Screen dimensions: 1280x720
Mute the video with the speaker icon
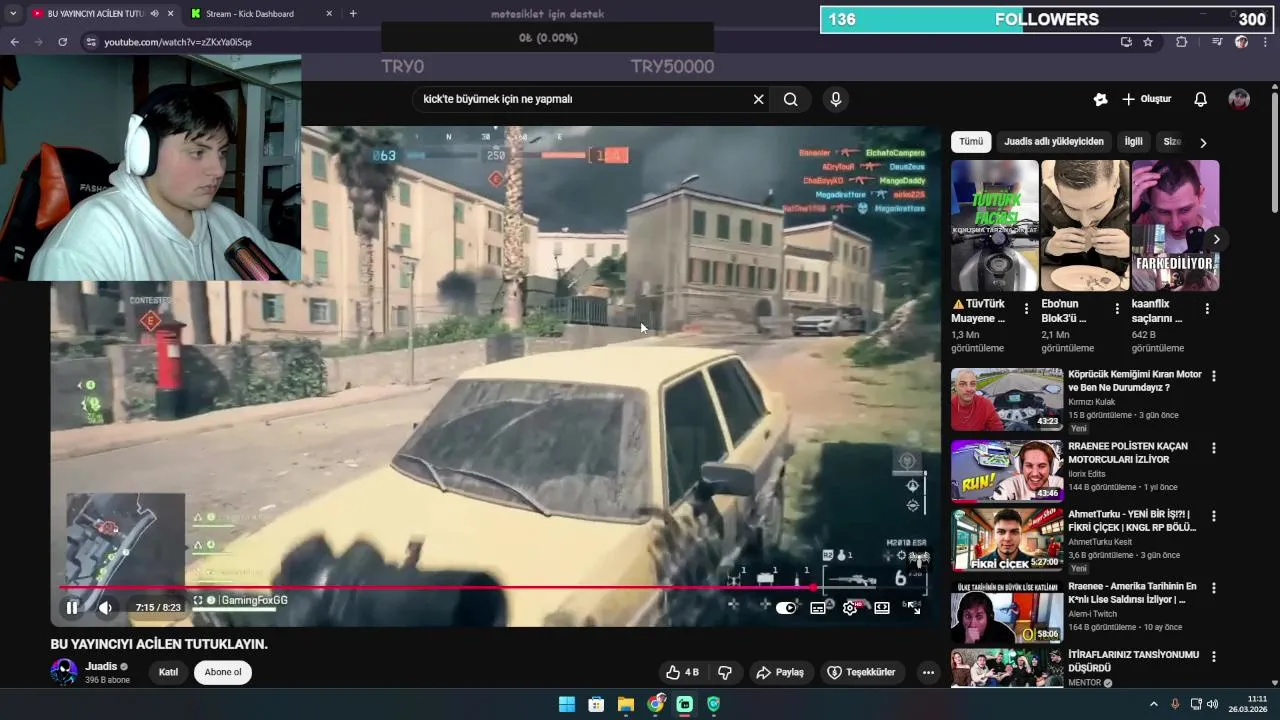[105, 607]
